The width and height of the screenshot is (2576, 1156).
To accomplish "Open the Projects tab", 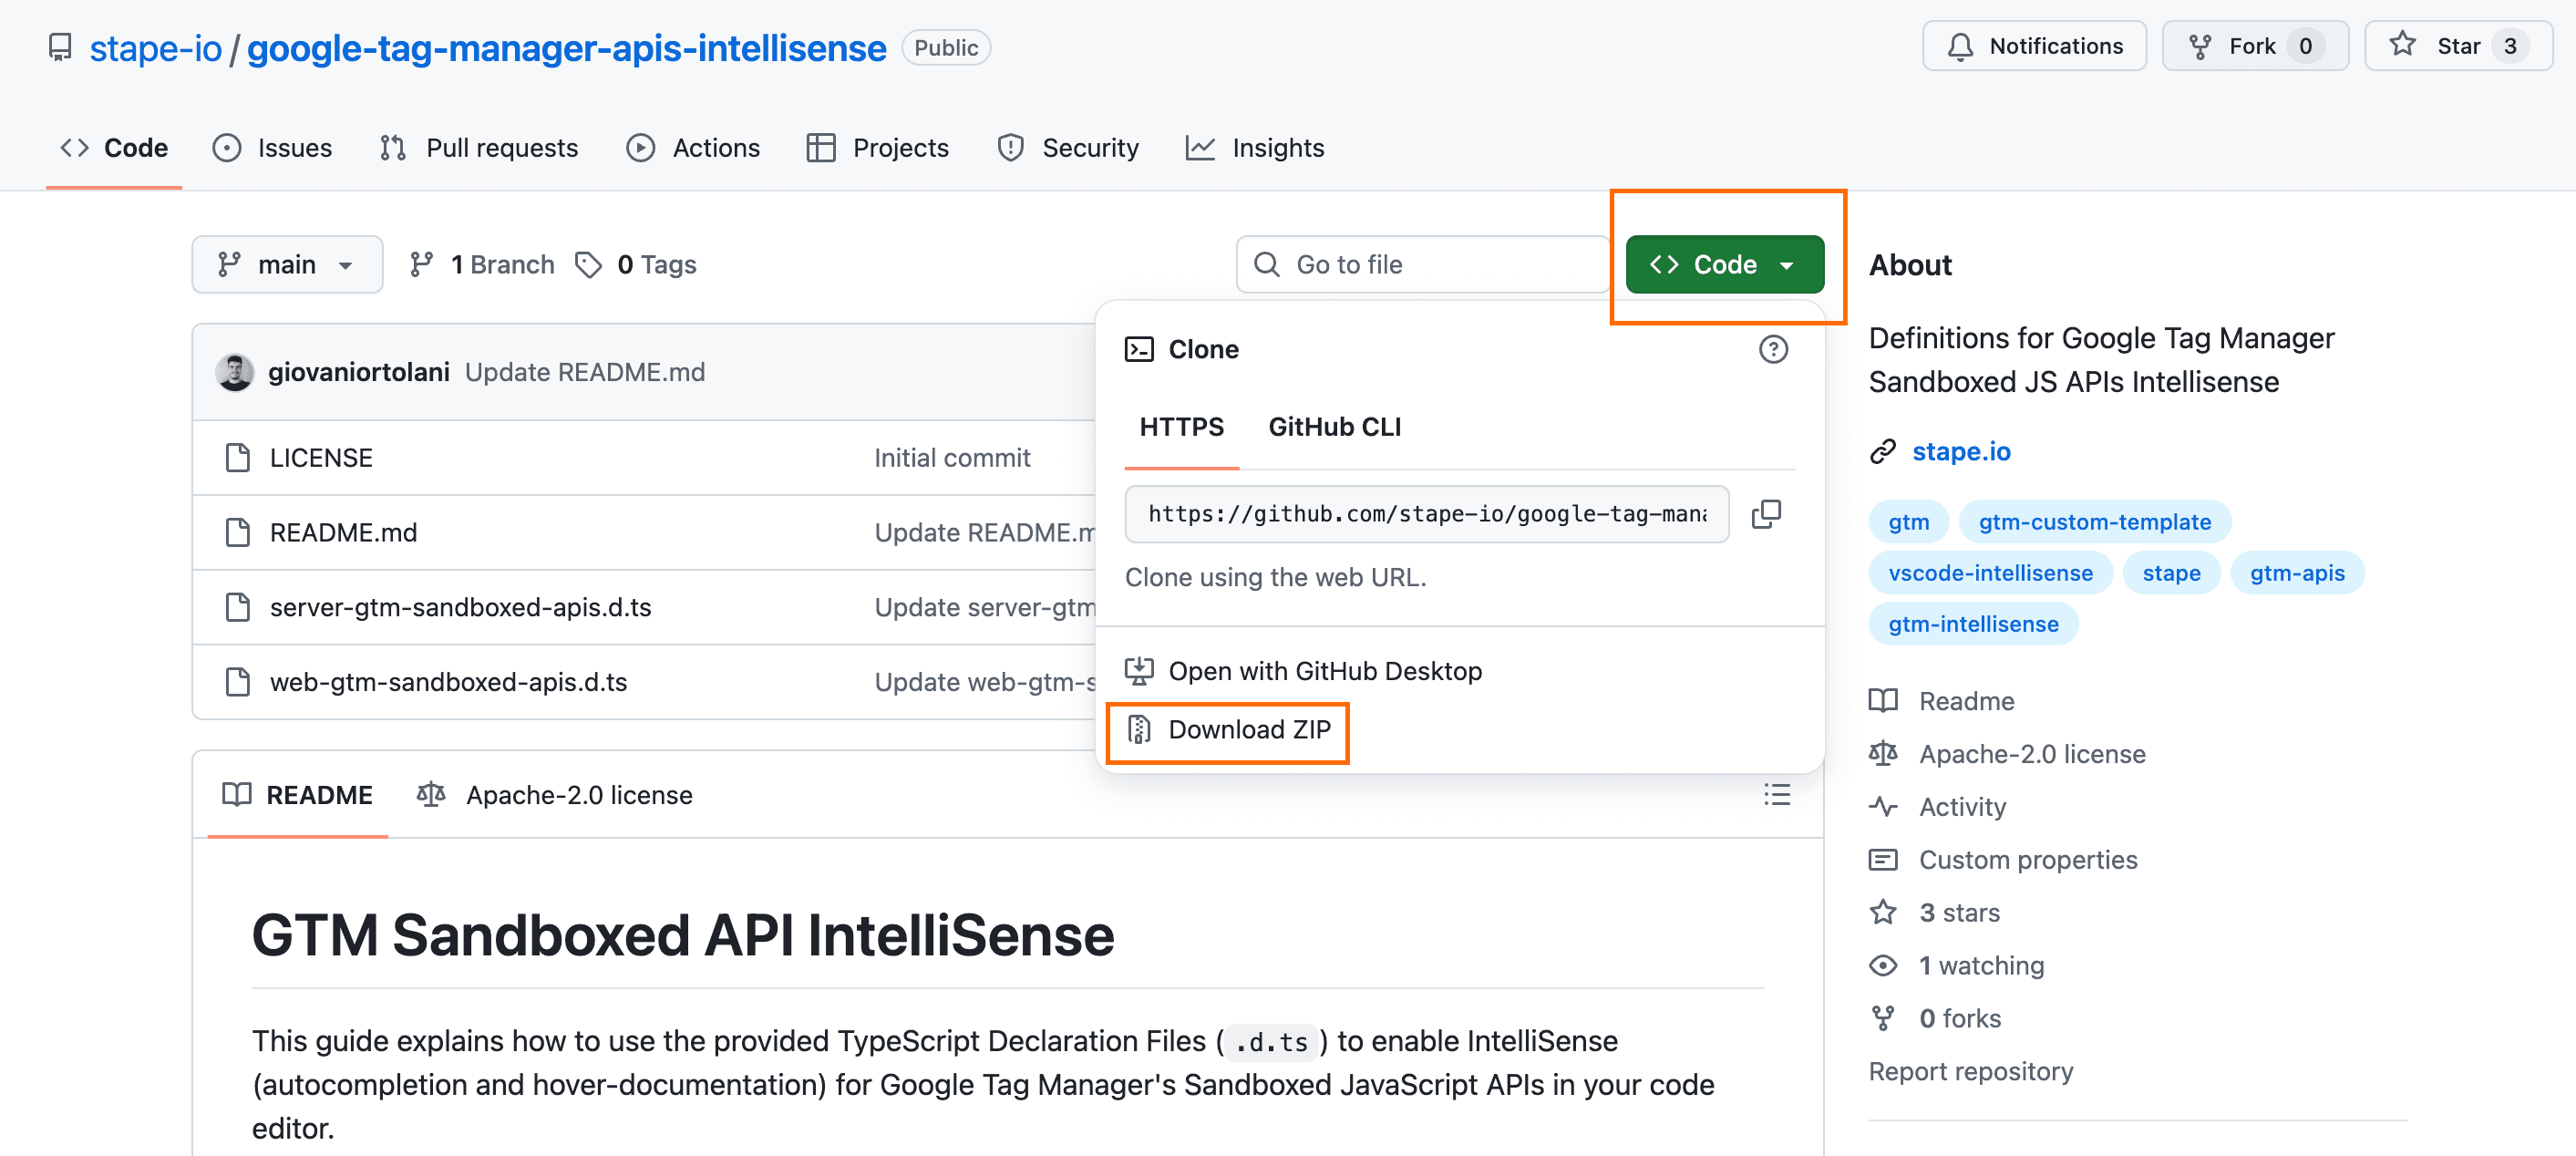I will 877,148.
